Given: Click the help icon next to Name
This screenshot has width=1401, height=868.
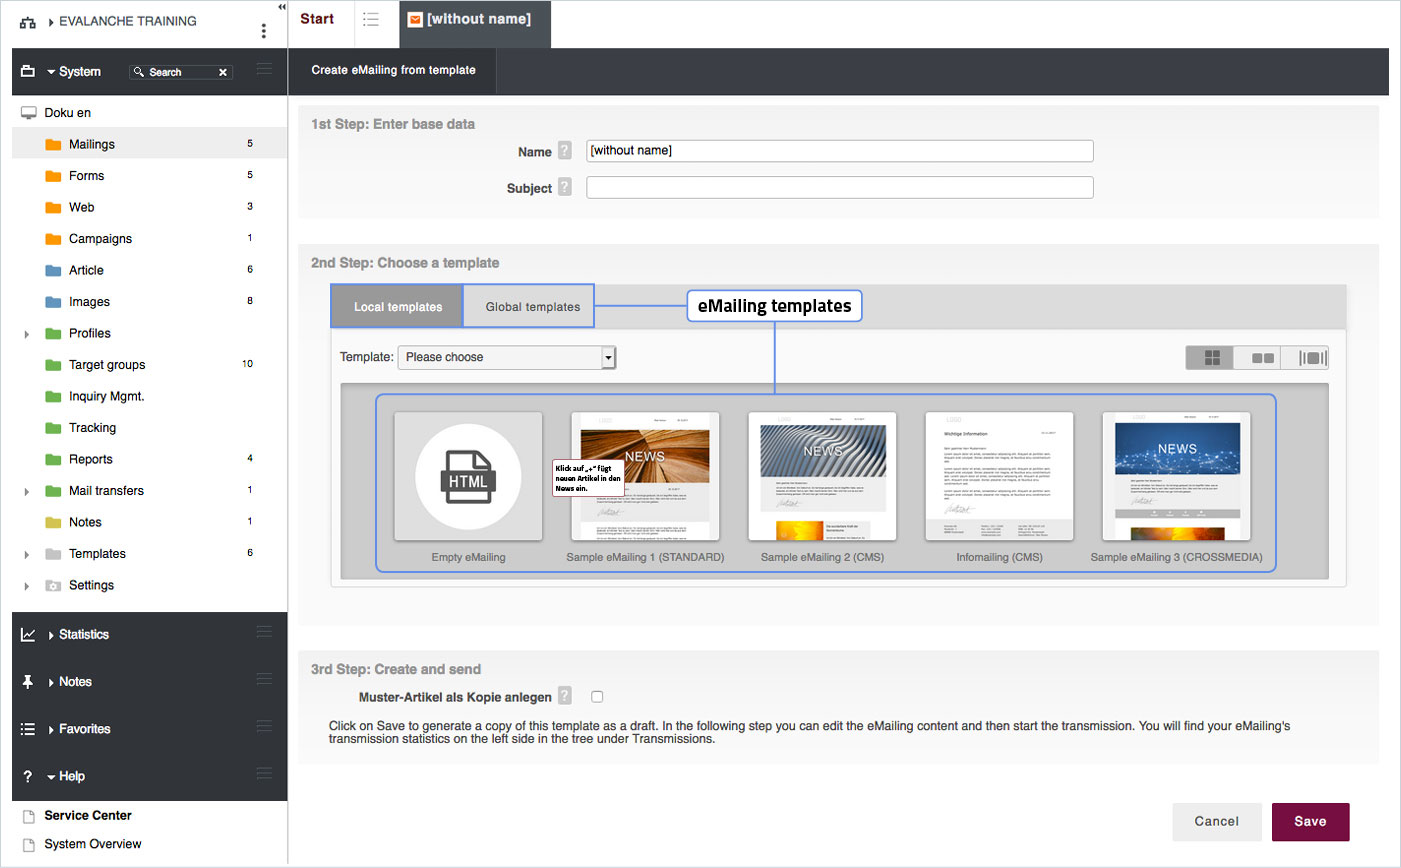Looking at the screenshot, I should (565, 151).
